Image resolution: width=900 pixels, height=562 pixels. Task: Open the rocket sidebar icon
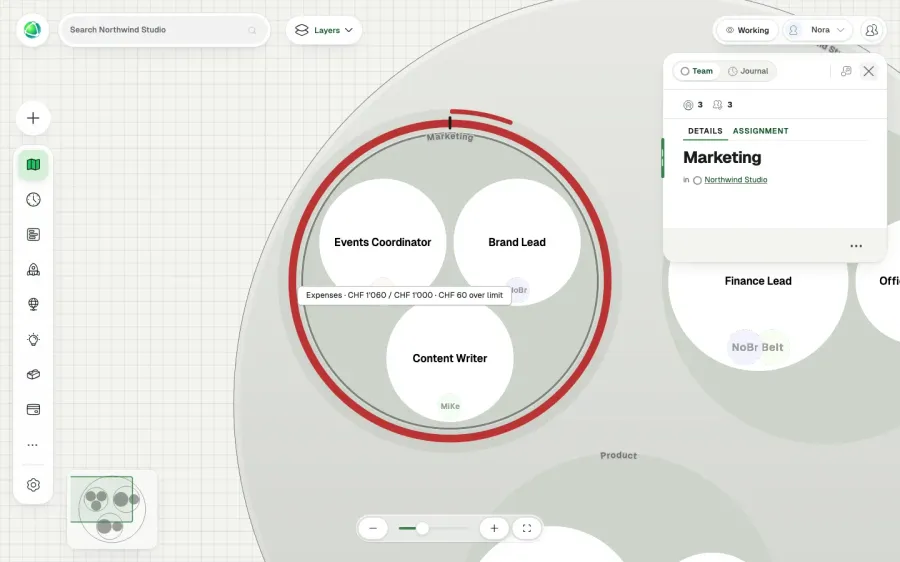pos(33,269)
